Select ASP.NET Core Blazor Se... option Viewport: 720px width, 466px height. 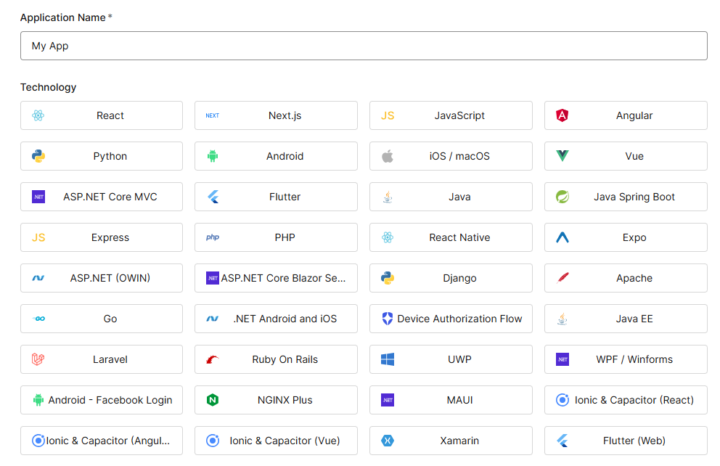point(276,278)
